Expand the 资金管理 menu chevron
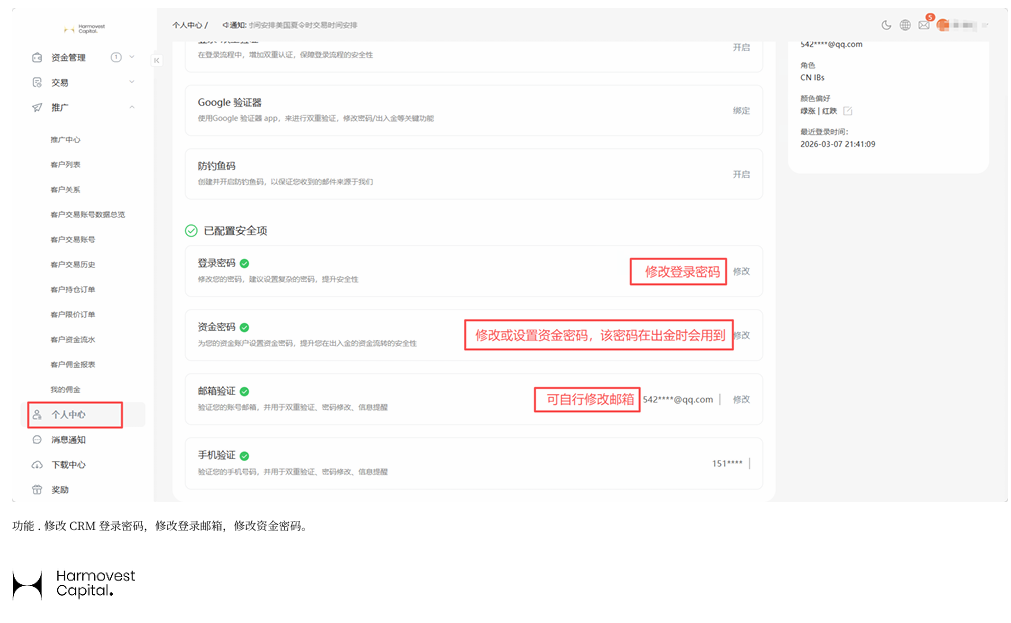1011x623 pixels. pyautogui.click(x=132, y=57)
